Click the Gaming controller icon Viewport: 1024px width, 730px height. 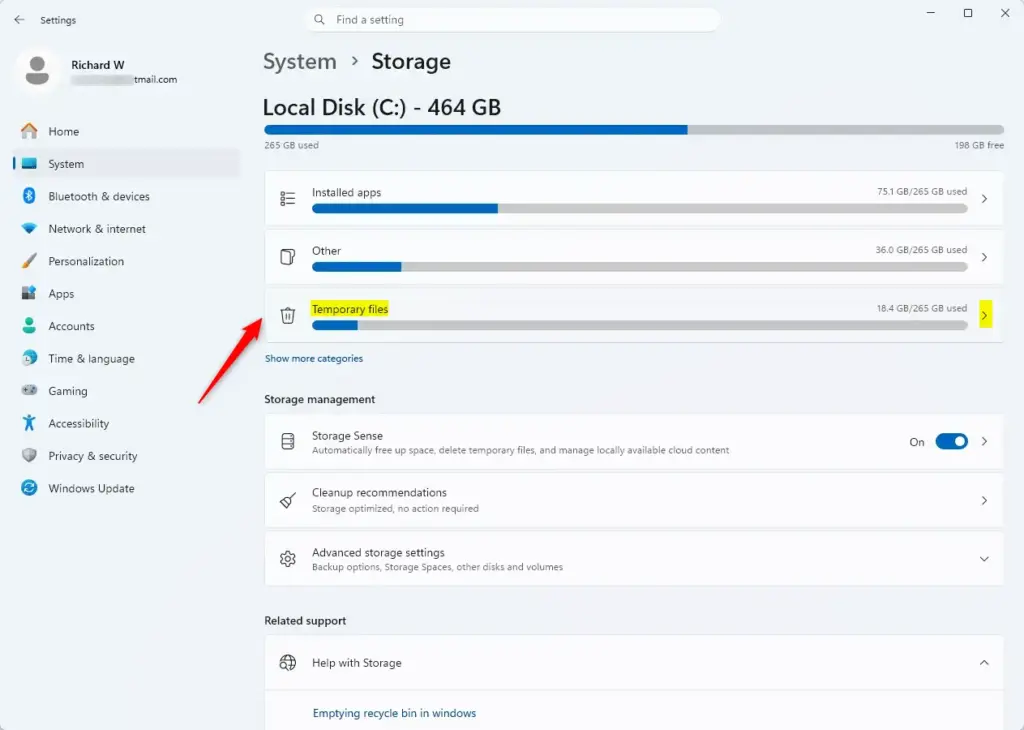29,390
